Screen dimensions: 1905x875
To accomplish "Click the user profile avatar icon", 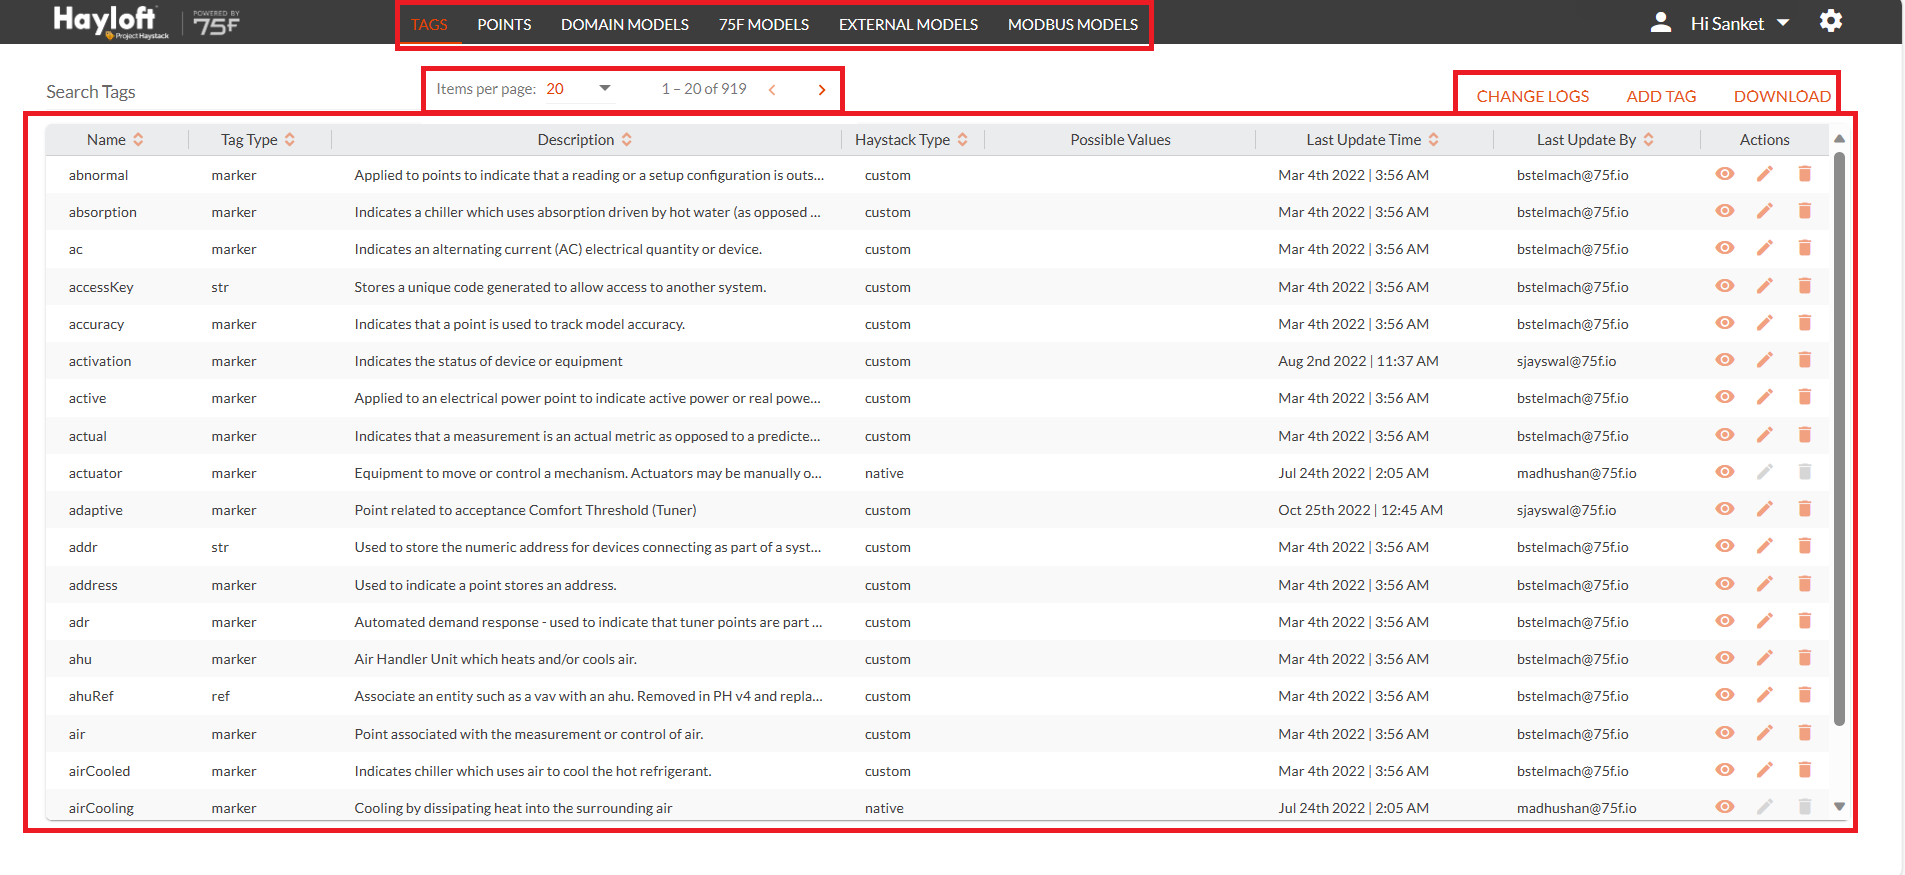I will [x=1661, y=22].
